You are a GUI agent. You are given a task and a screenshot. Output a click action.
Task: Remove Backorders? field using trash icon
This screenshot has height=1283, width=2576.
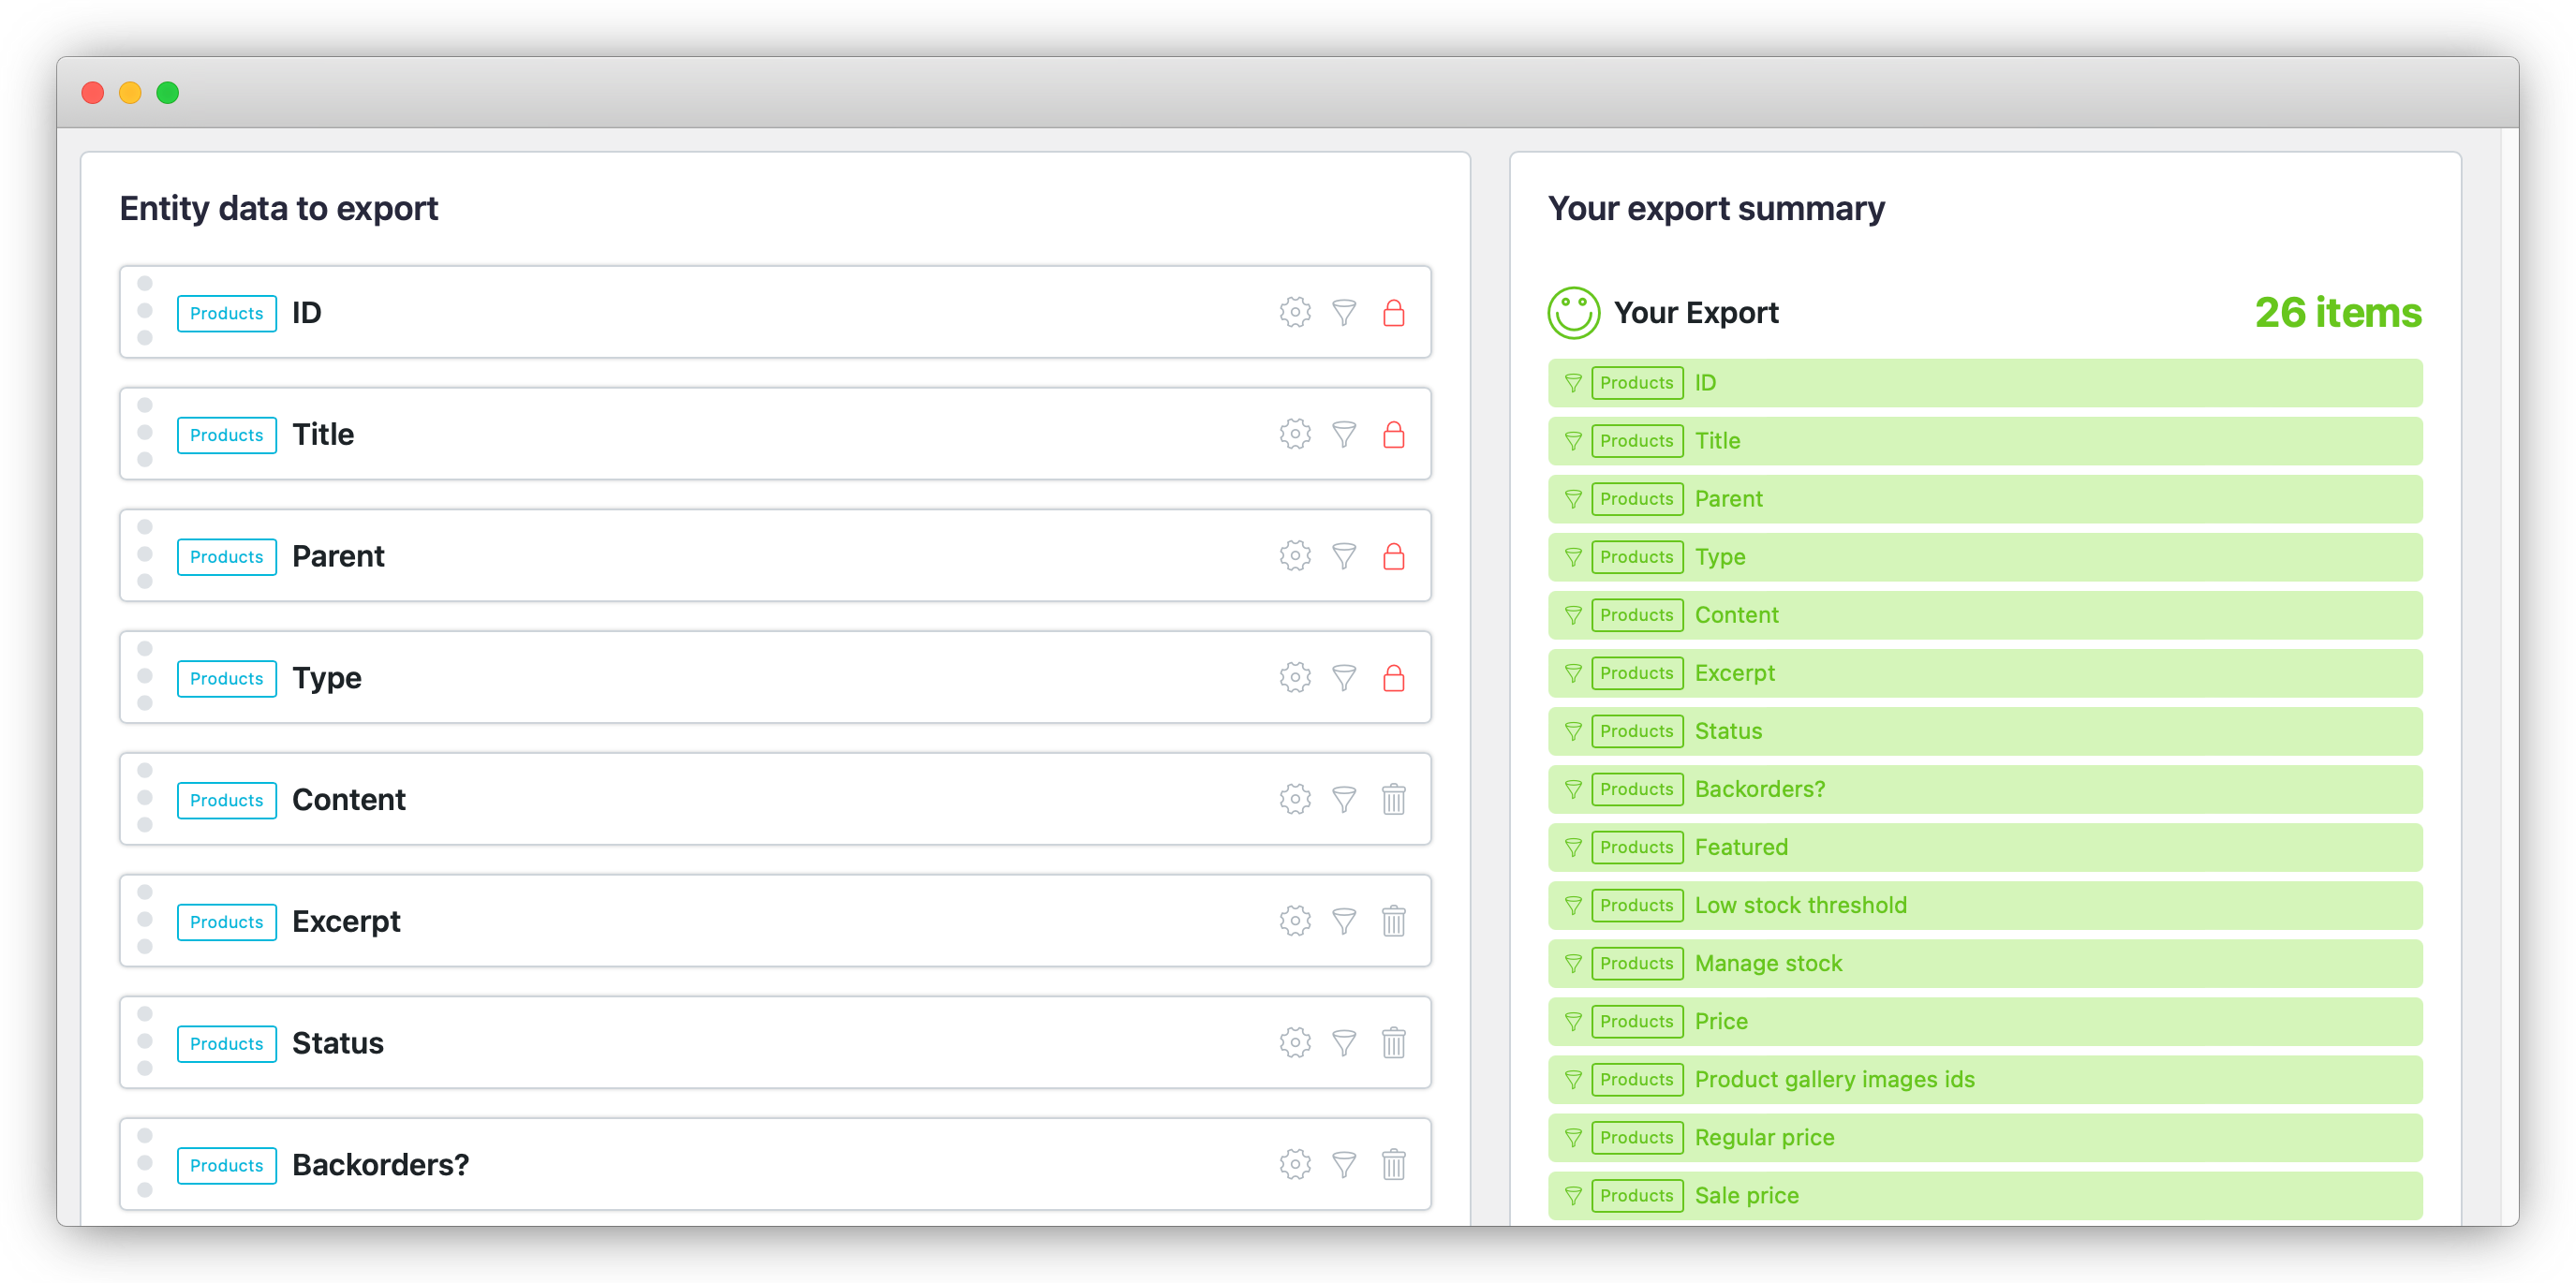(x=1393, y=1165)
